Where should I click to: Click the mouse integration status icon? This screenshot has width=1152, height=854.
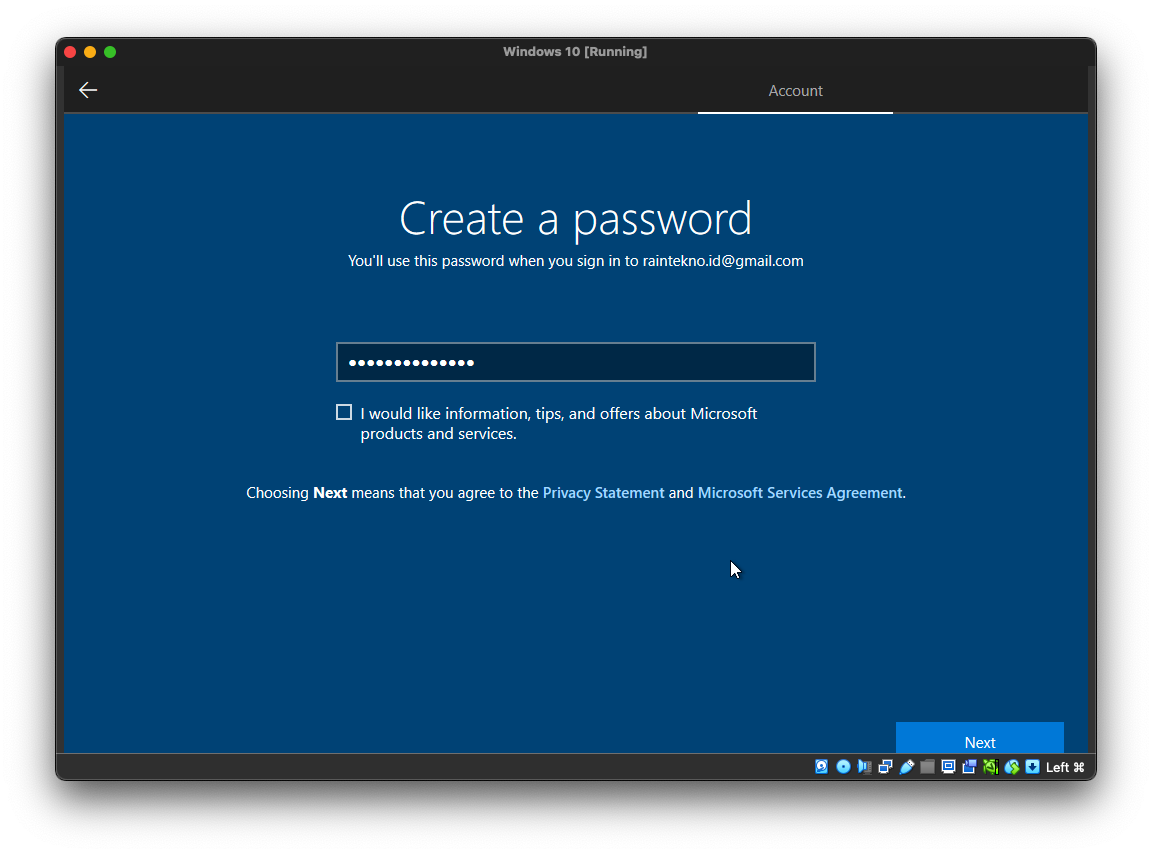pos(1012,767)
